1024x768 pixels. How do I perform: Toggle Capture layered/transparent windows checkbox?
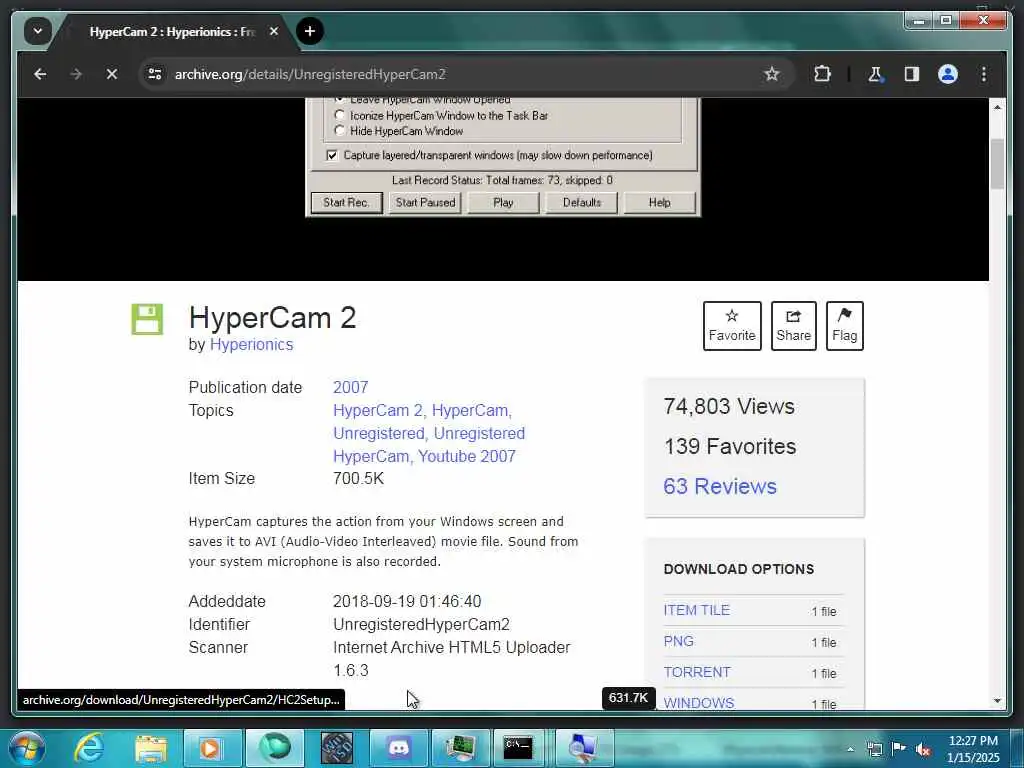click(x=332, y=155)
